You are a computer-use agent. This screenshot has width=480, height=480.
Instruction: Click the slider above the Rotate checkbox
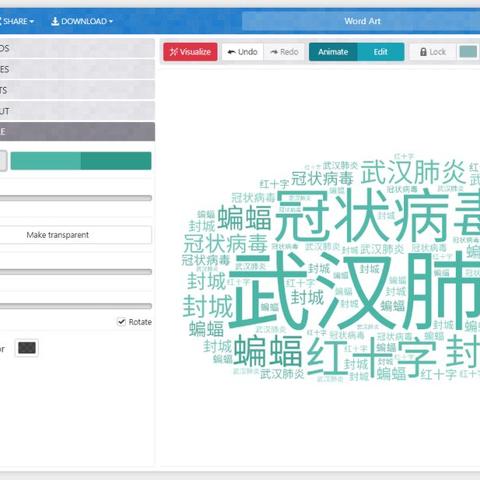(76, 306)
